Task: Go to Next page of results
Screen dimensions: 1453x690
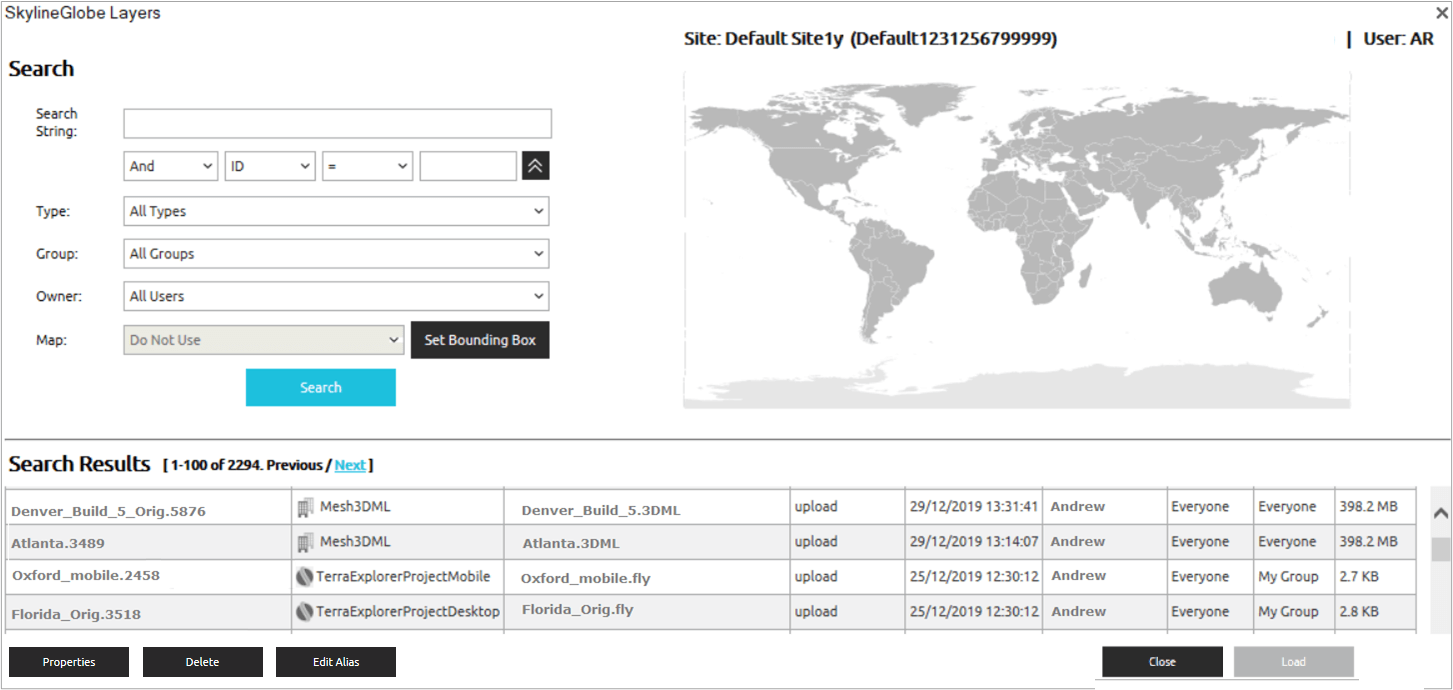Action: tap(350, 465)
